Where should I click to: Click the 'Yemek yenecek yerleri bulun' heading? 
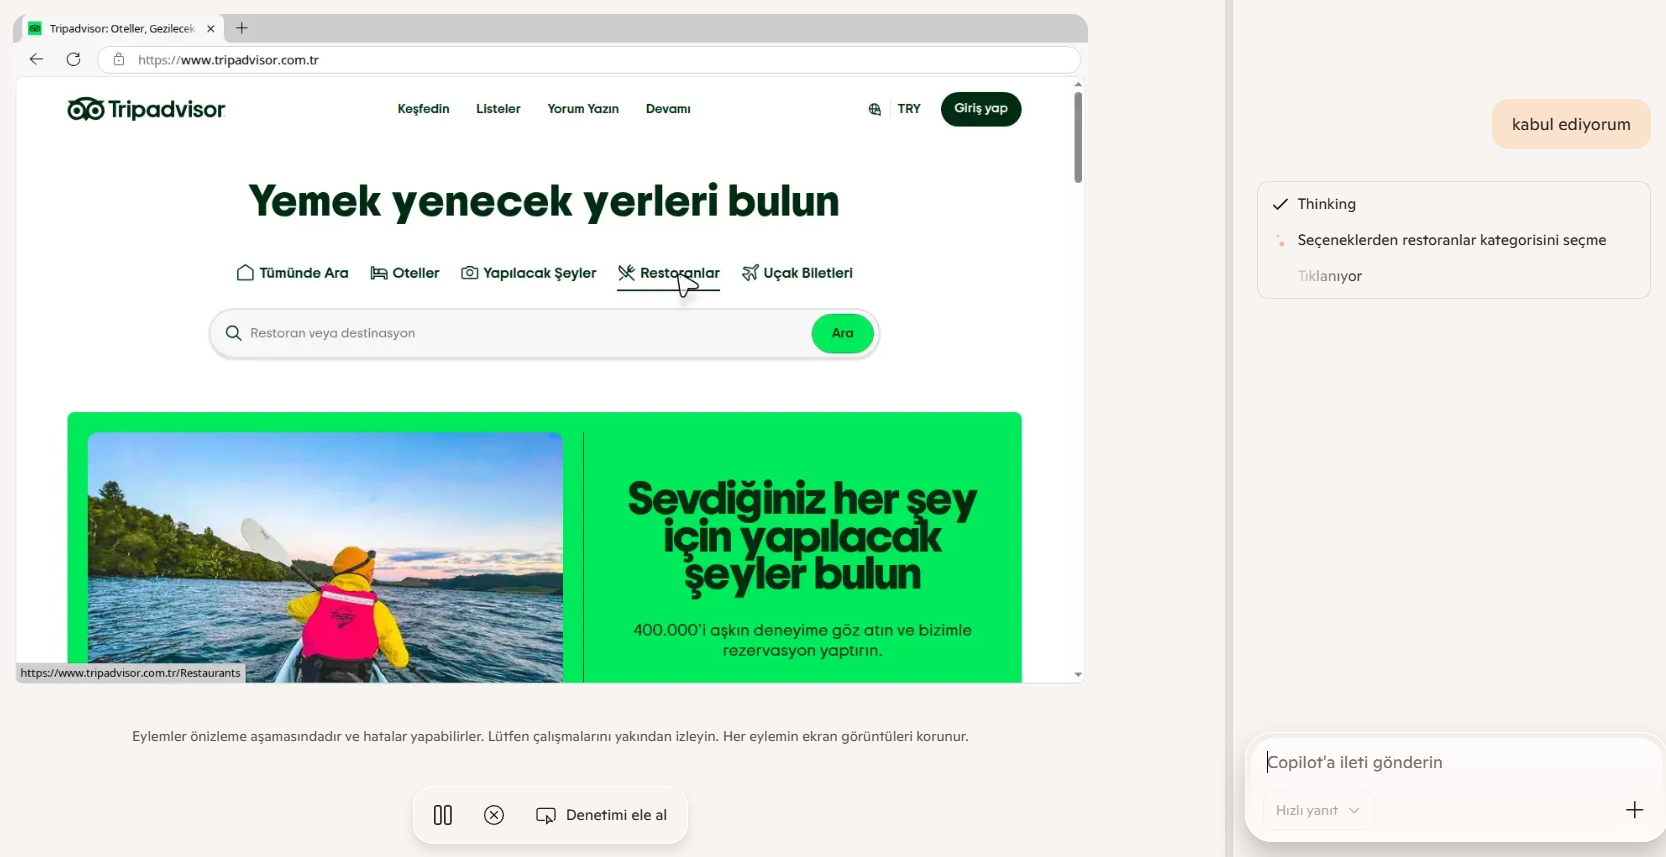tap(544, 201)
